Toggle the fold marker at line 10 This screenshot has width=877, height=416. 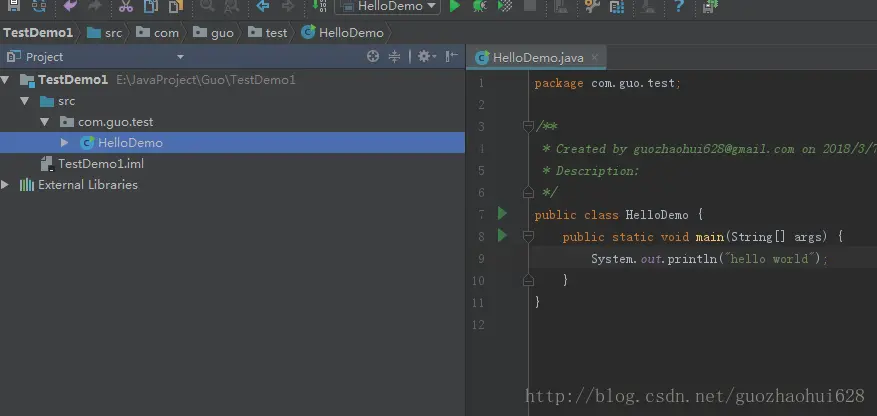(528, 281)
